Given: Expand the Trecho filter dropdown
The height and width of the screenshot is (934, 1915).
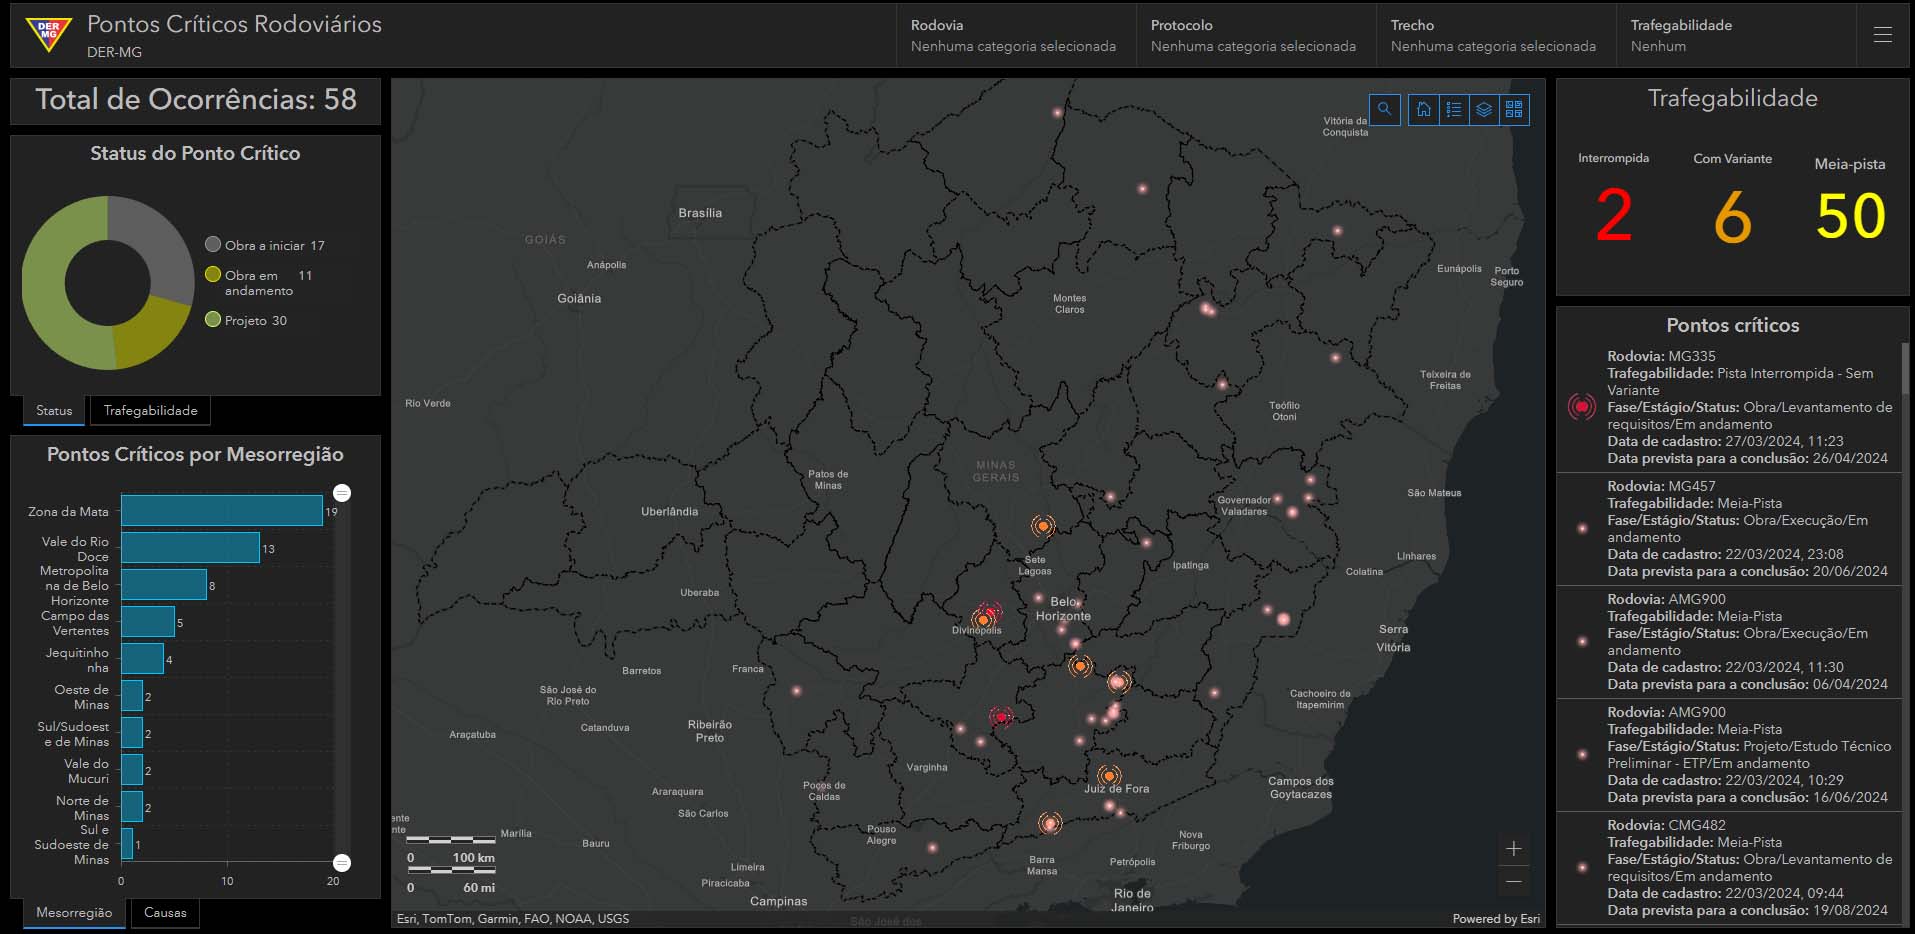Looking at the screenshot, I should coord(1495,35).
